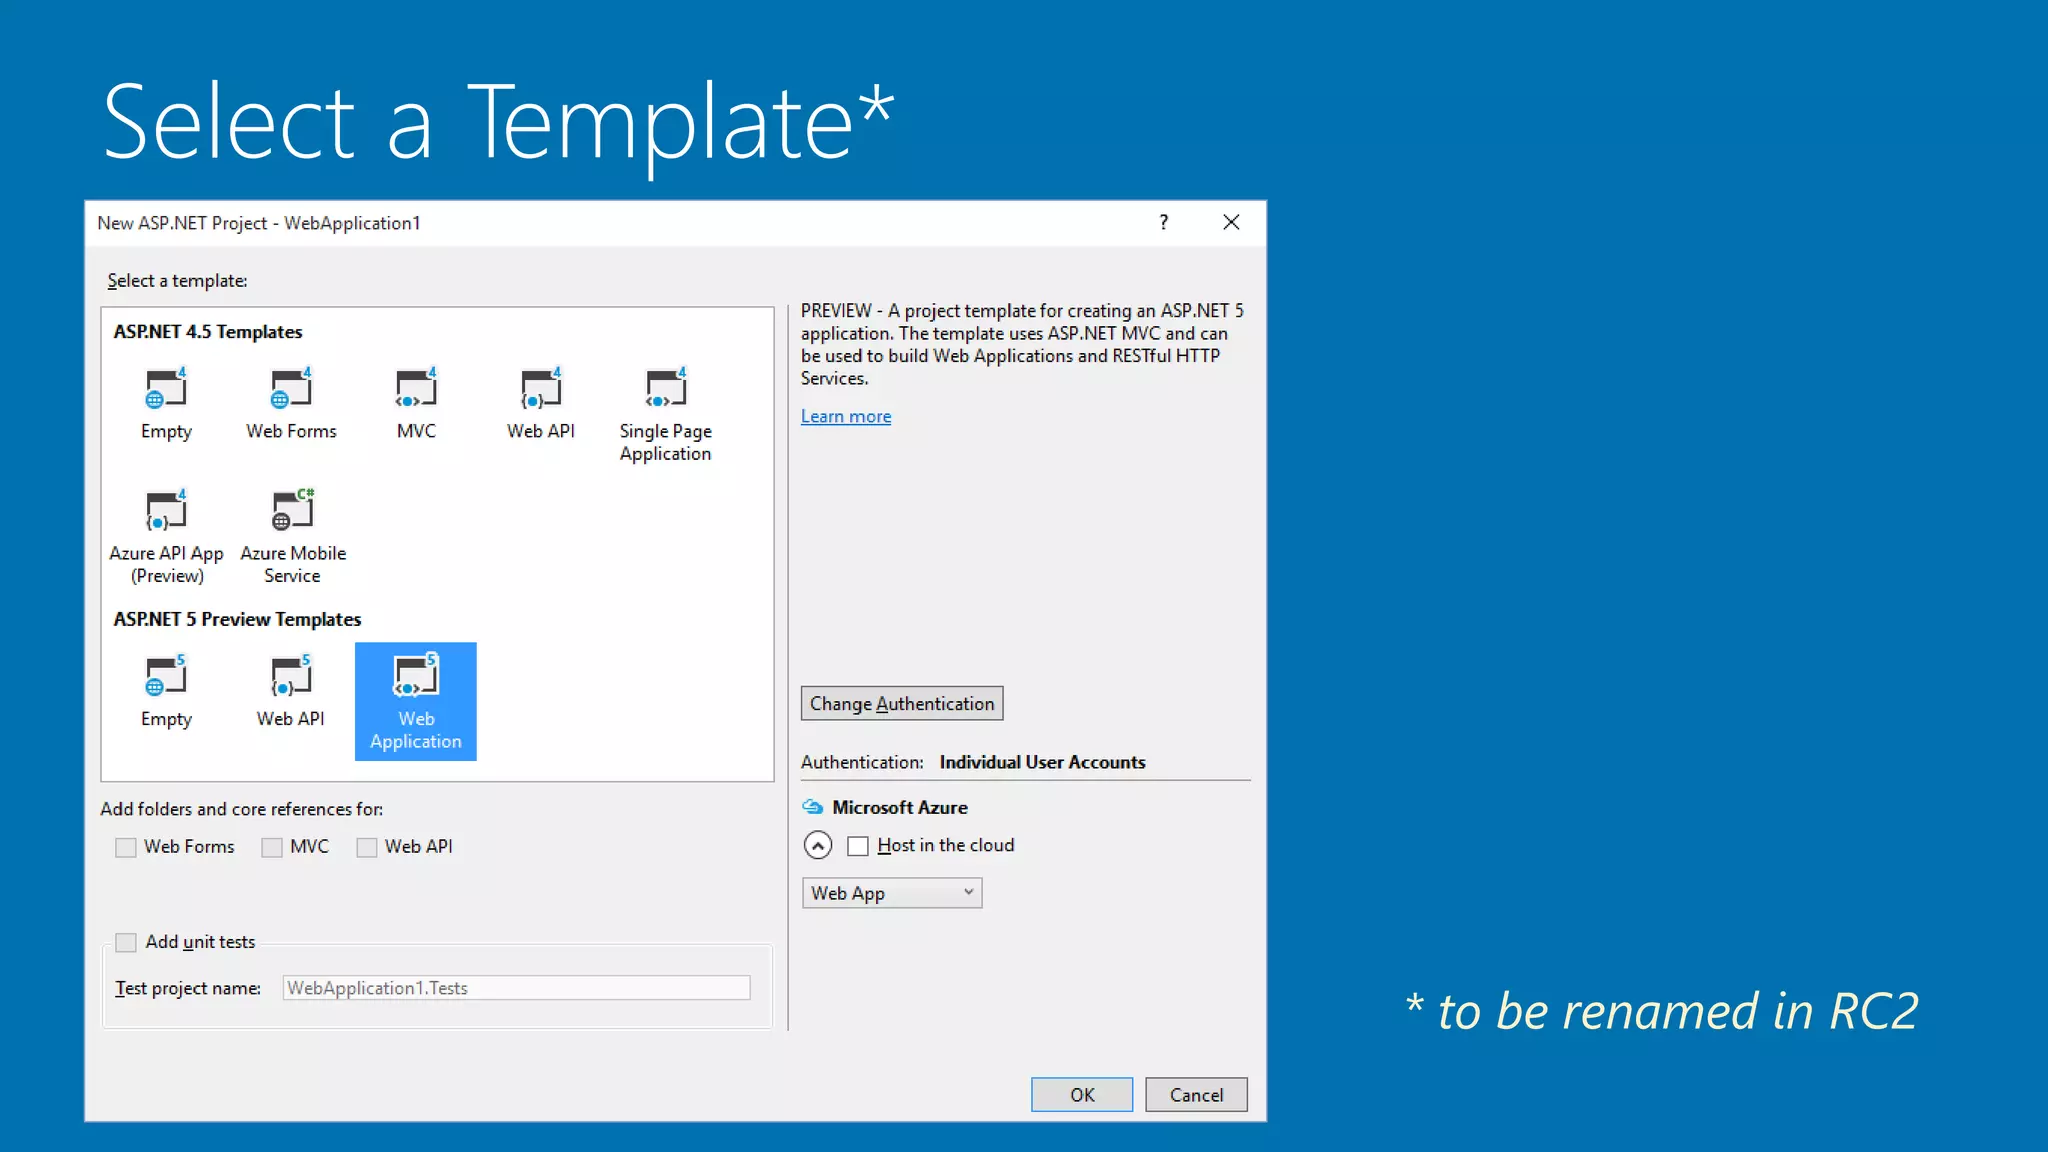This screenshot has height=1152, width=2048.
Task: Open dialog help question mark
Action: point(1163,222)
